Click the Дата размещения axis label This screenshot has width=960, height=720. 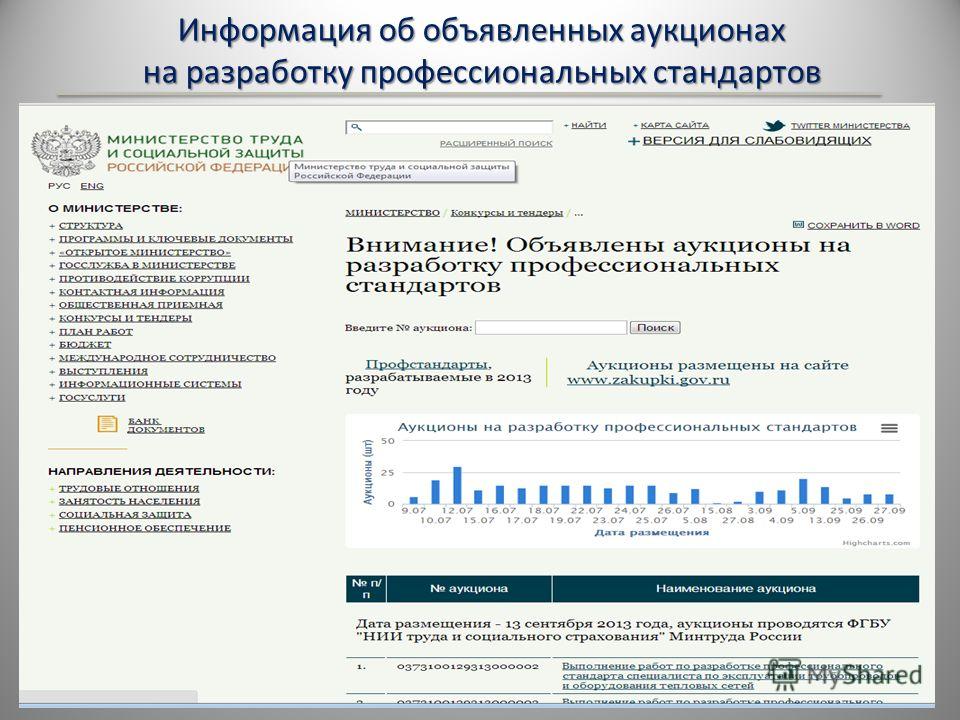651,533
